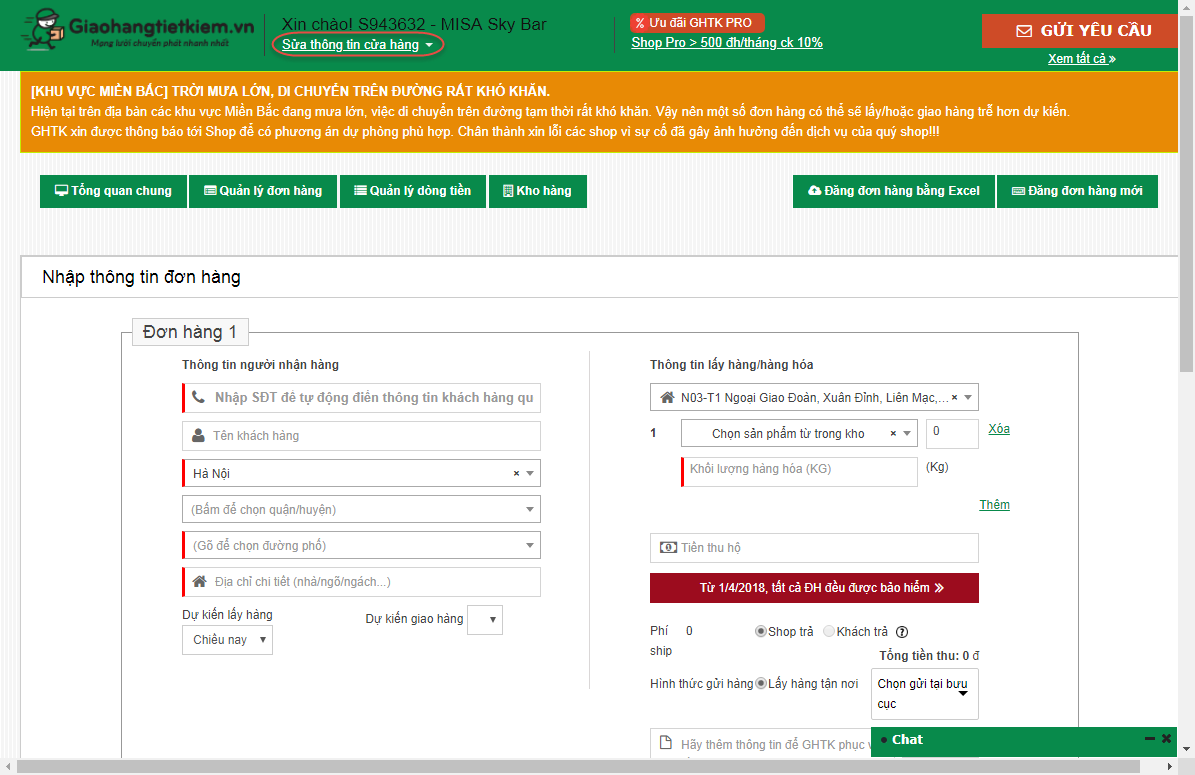The image size is (1195, 775).
Task: Open the Xem tất cả link
Action: pos(1081,59)
